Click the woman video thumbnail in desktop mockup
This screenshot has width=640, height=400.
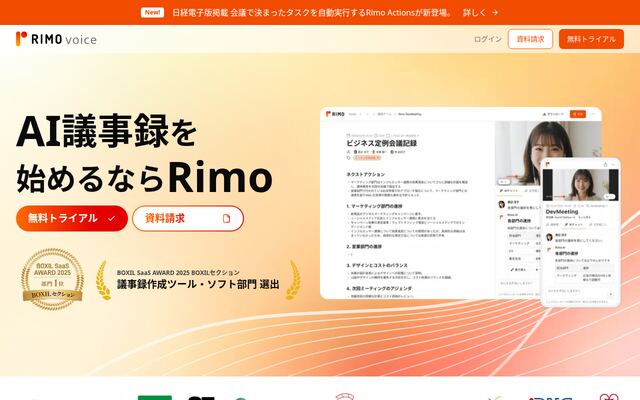click(x=548, y=153)
